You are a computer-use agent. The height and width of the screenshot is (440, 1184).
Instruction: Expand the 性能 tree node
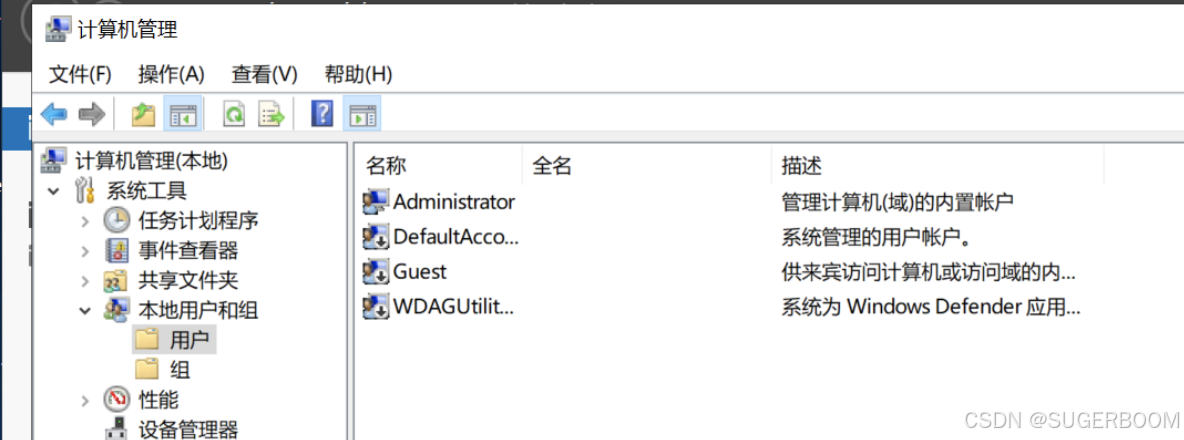tap(85, 400)
